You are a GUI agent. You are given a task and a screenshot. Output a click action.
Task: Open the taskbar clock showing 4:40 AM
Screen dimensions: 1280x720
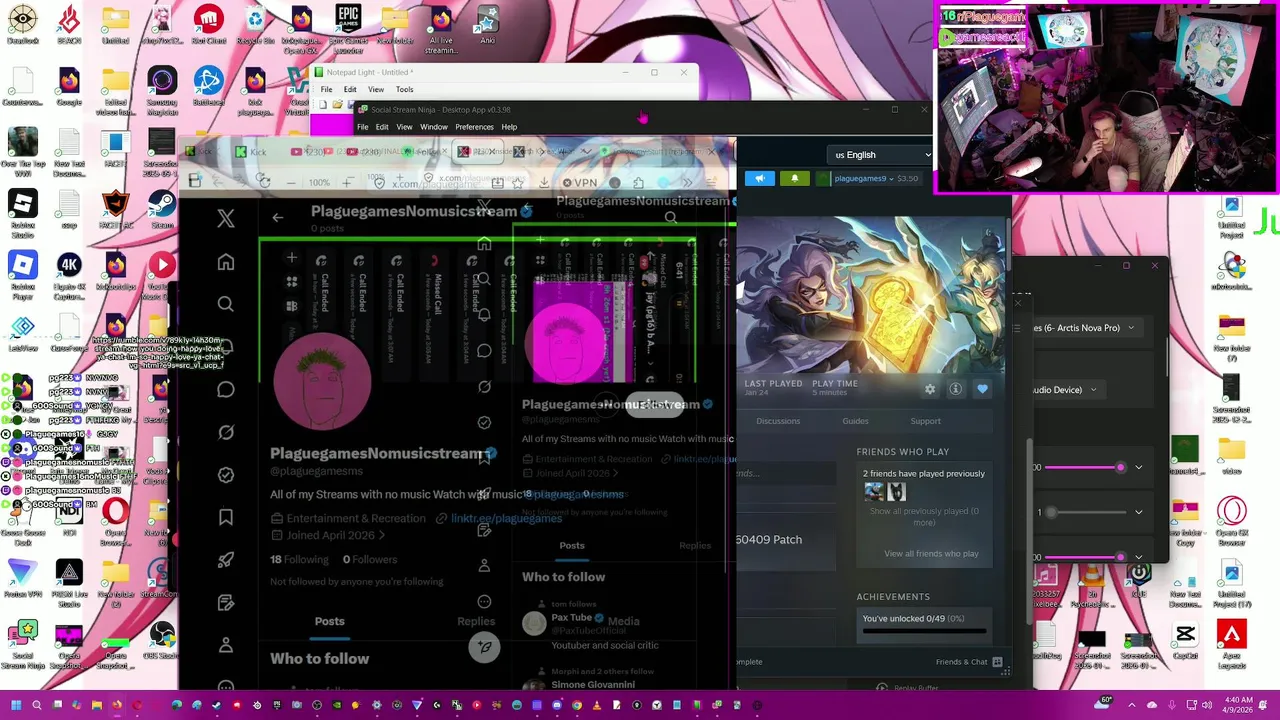click(x=1238, y=705)
